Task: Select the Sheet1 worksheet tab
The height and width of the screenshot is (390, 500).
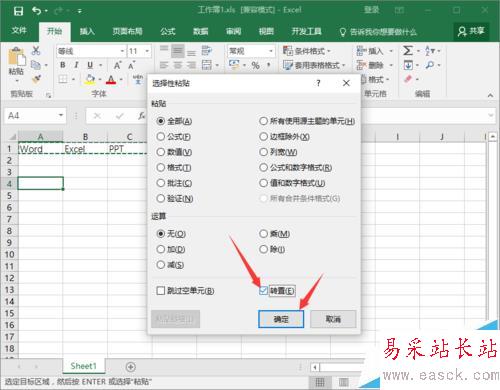Action: 84,366
